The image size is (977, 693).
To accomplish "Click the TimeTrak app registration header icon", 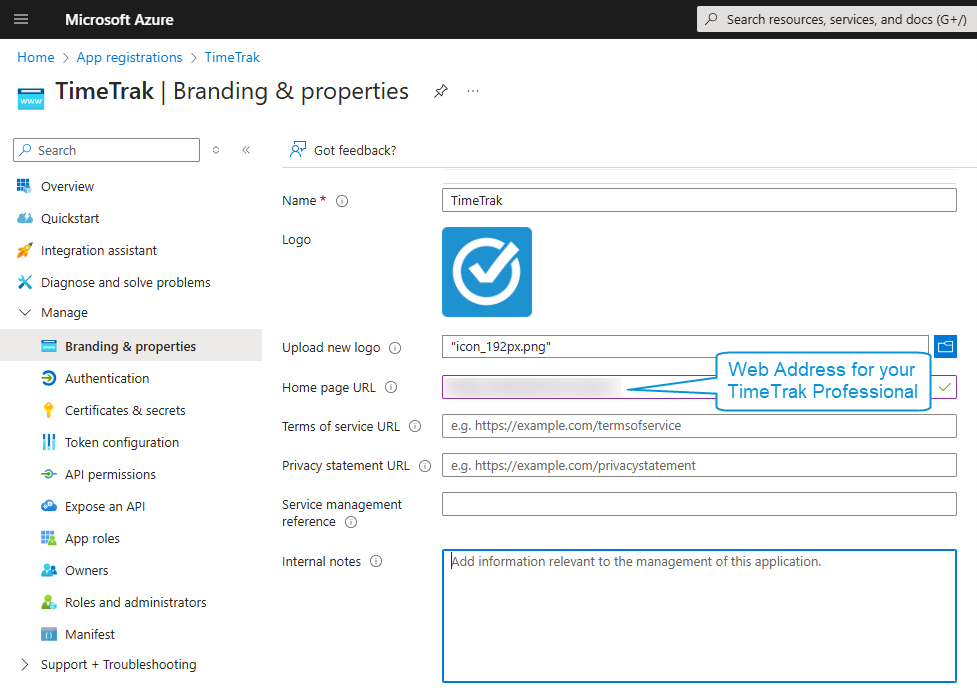I will click(x=31, y=98).
